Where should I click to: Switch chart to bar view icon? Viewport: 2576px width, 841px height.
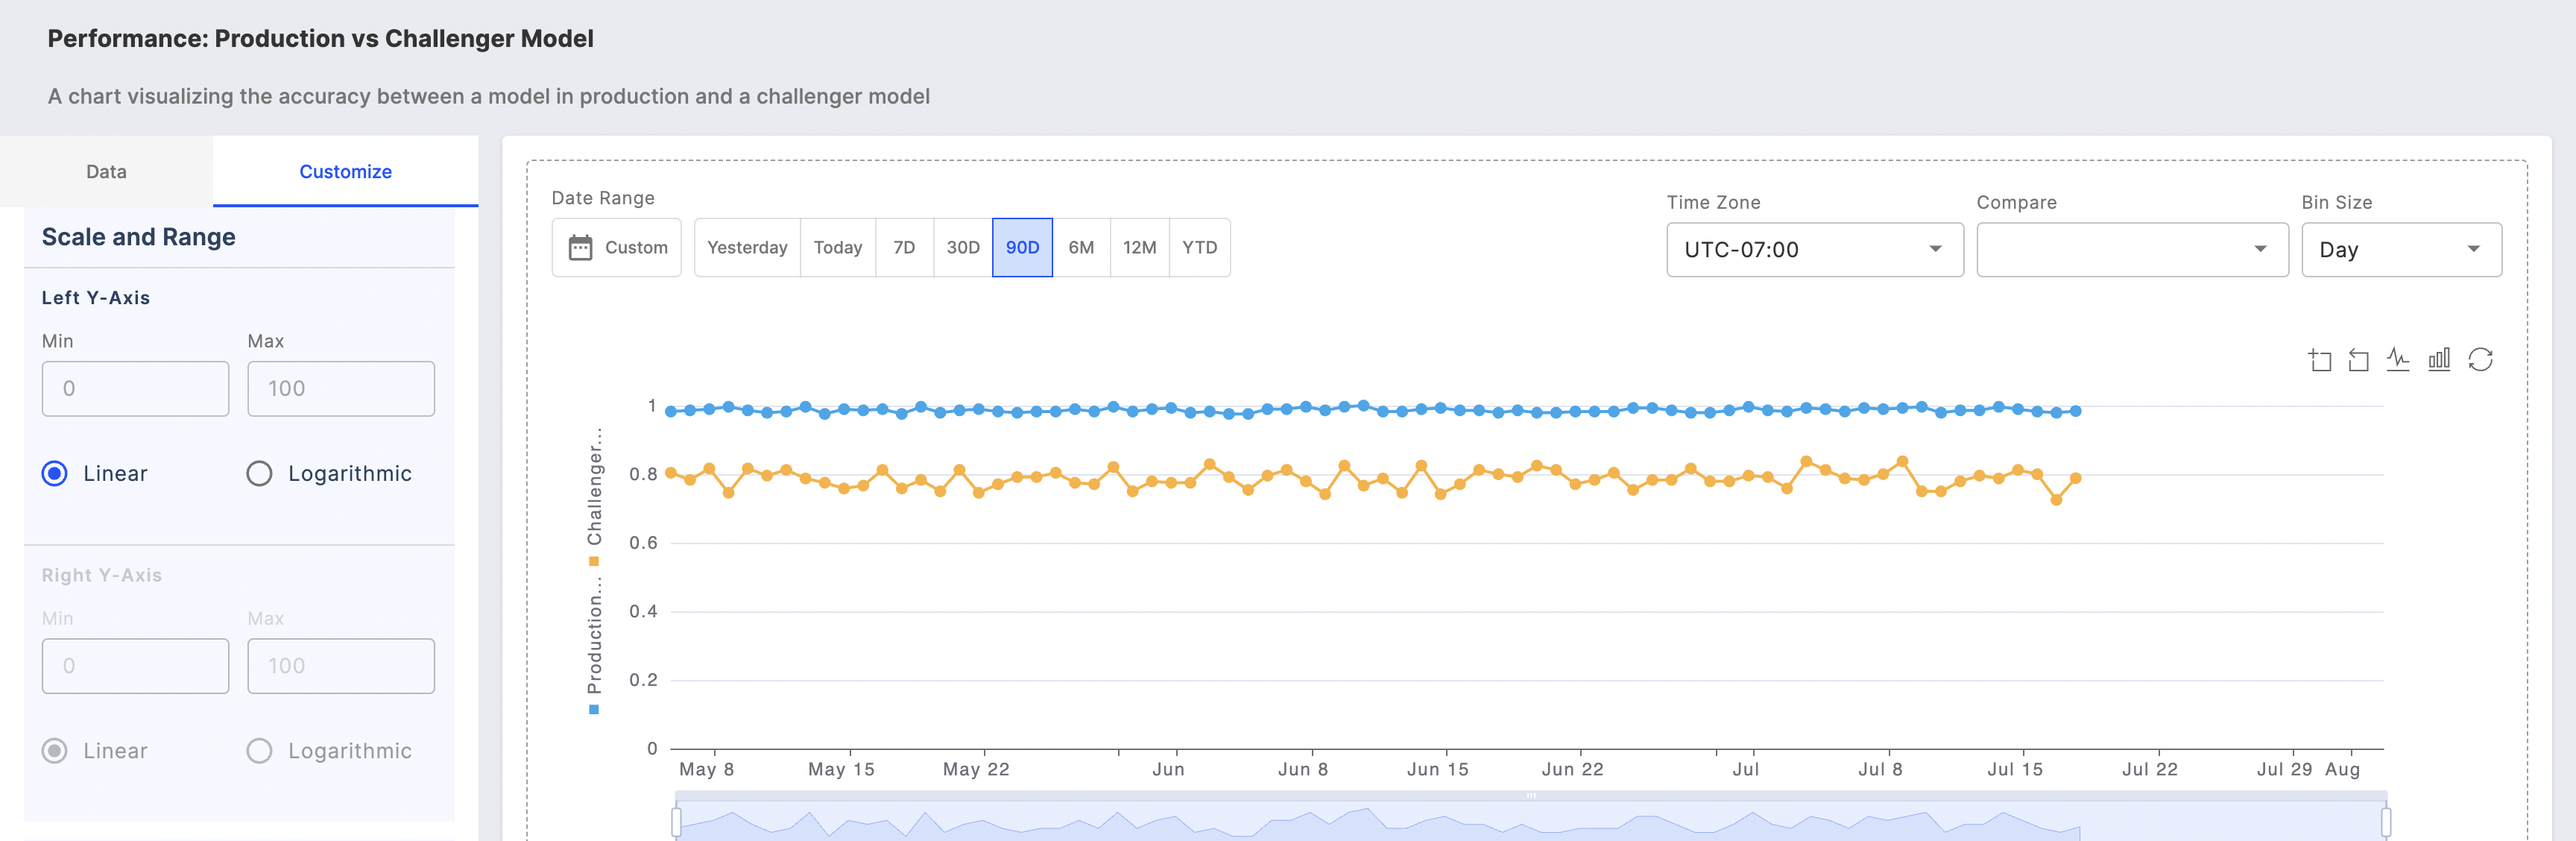(2439, 359)
